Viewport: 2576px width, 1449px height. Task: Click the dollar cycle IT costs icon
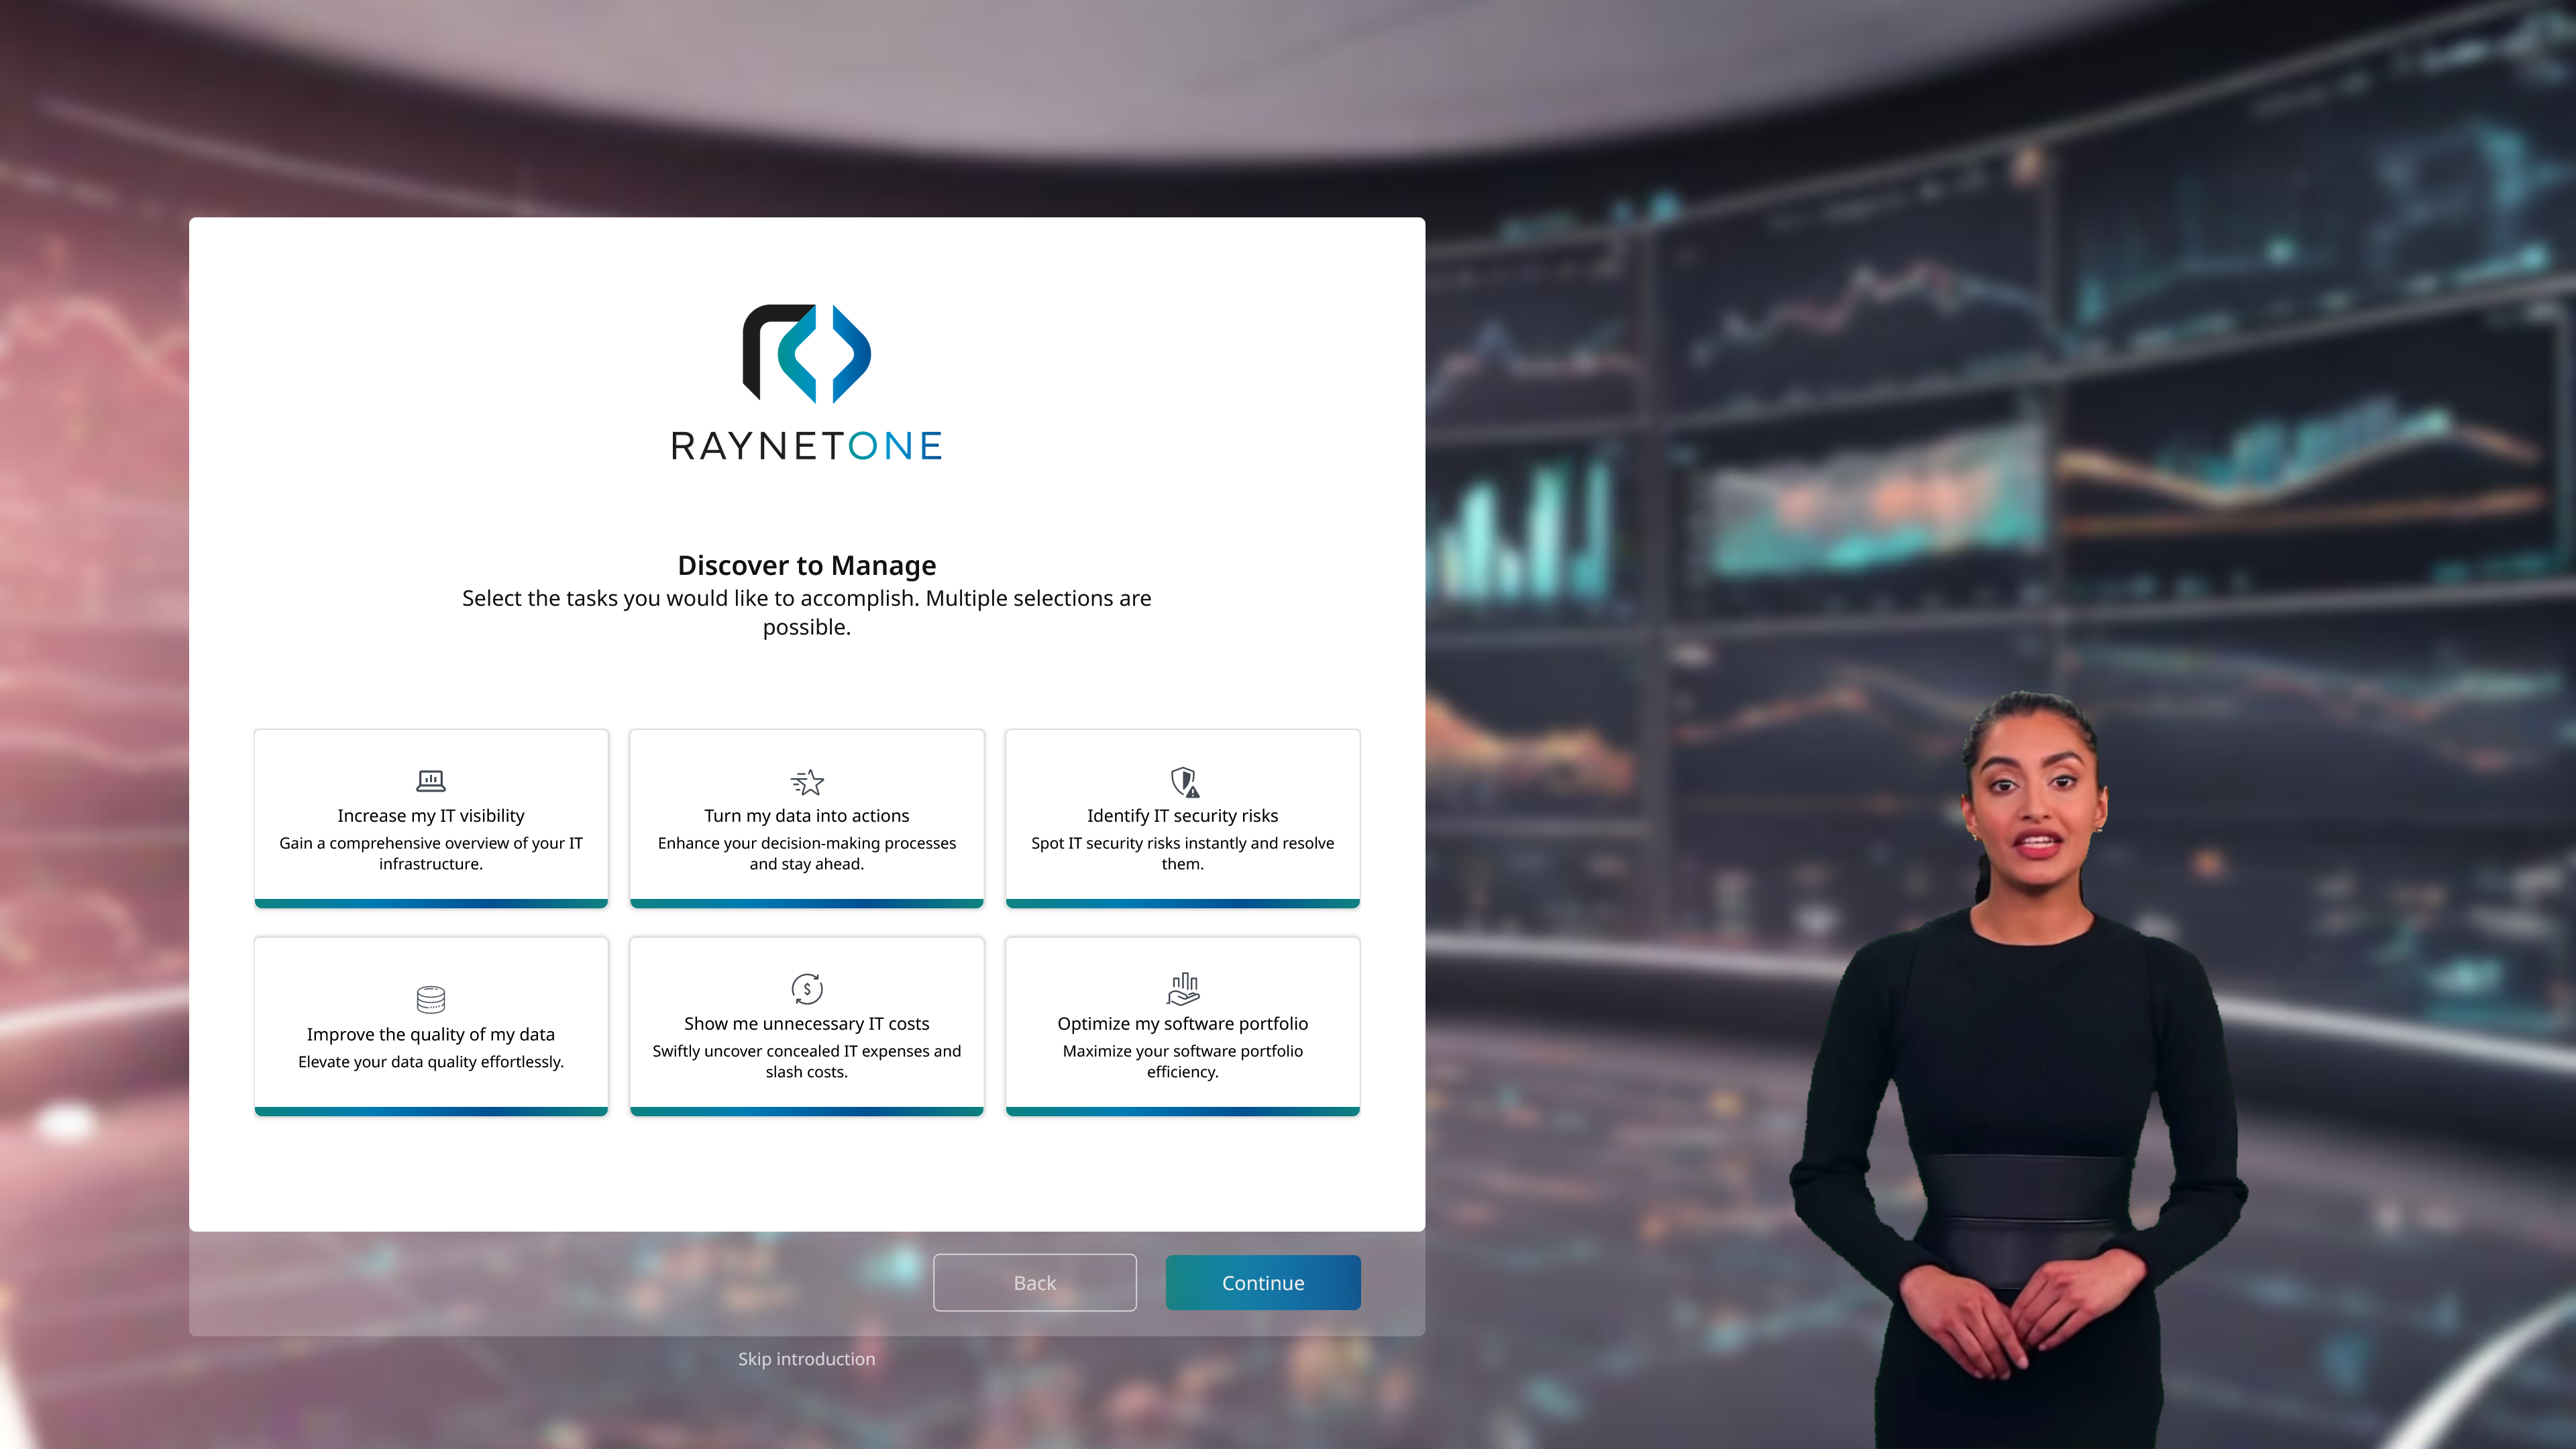pos(807,988)
